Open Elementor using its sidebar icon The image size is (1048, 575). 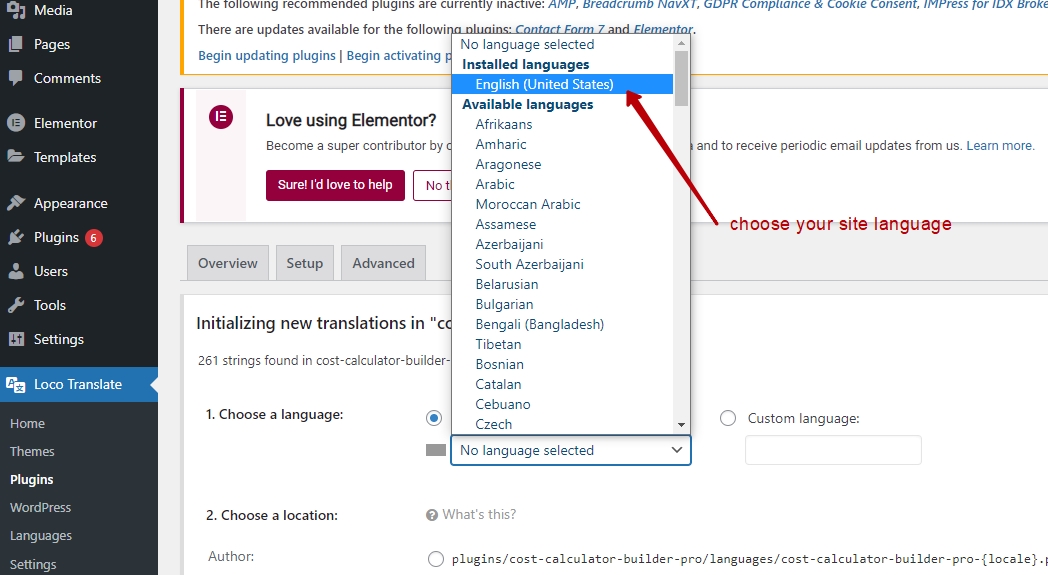coord(16,123)
